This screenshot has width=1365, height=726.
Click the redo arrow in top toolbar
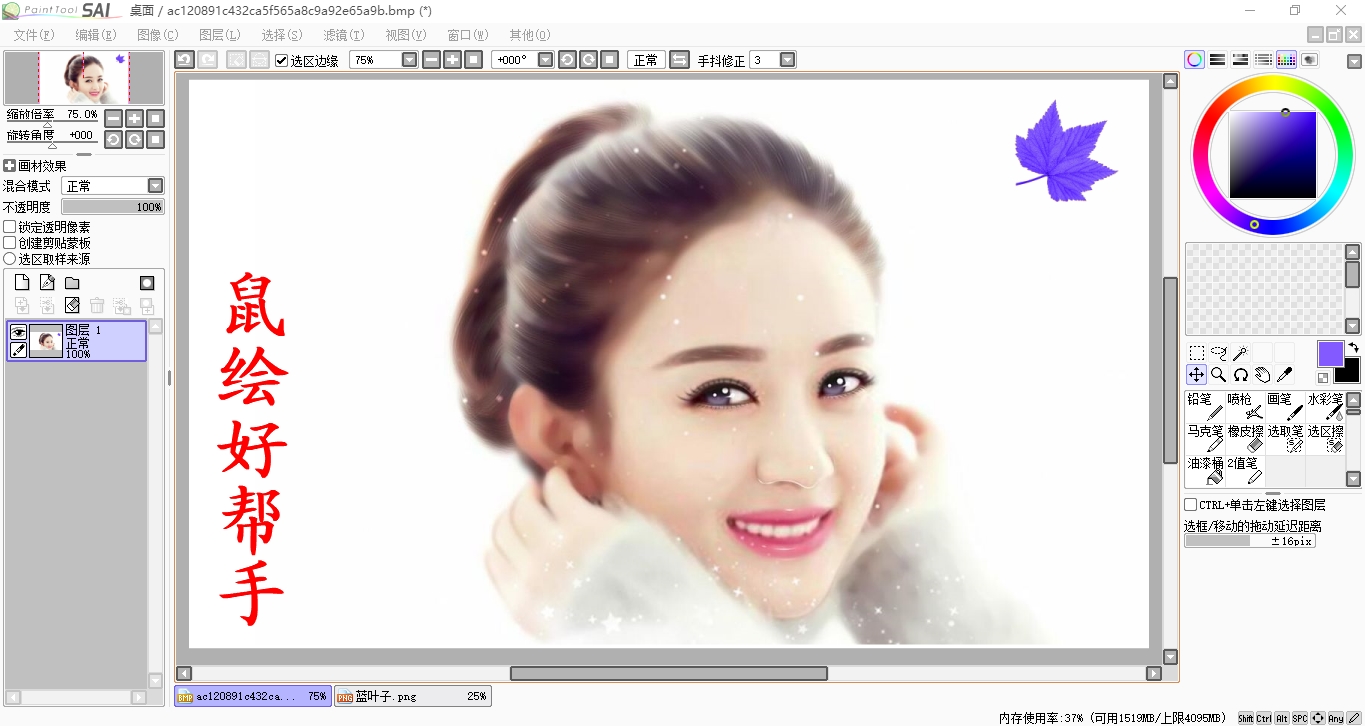coord(207,60)
